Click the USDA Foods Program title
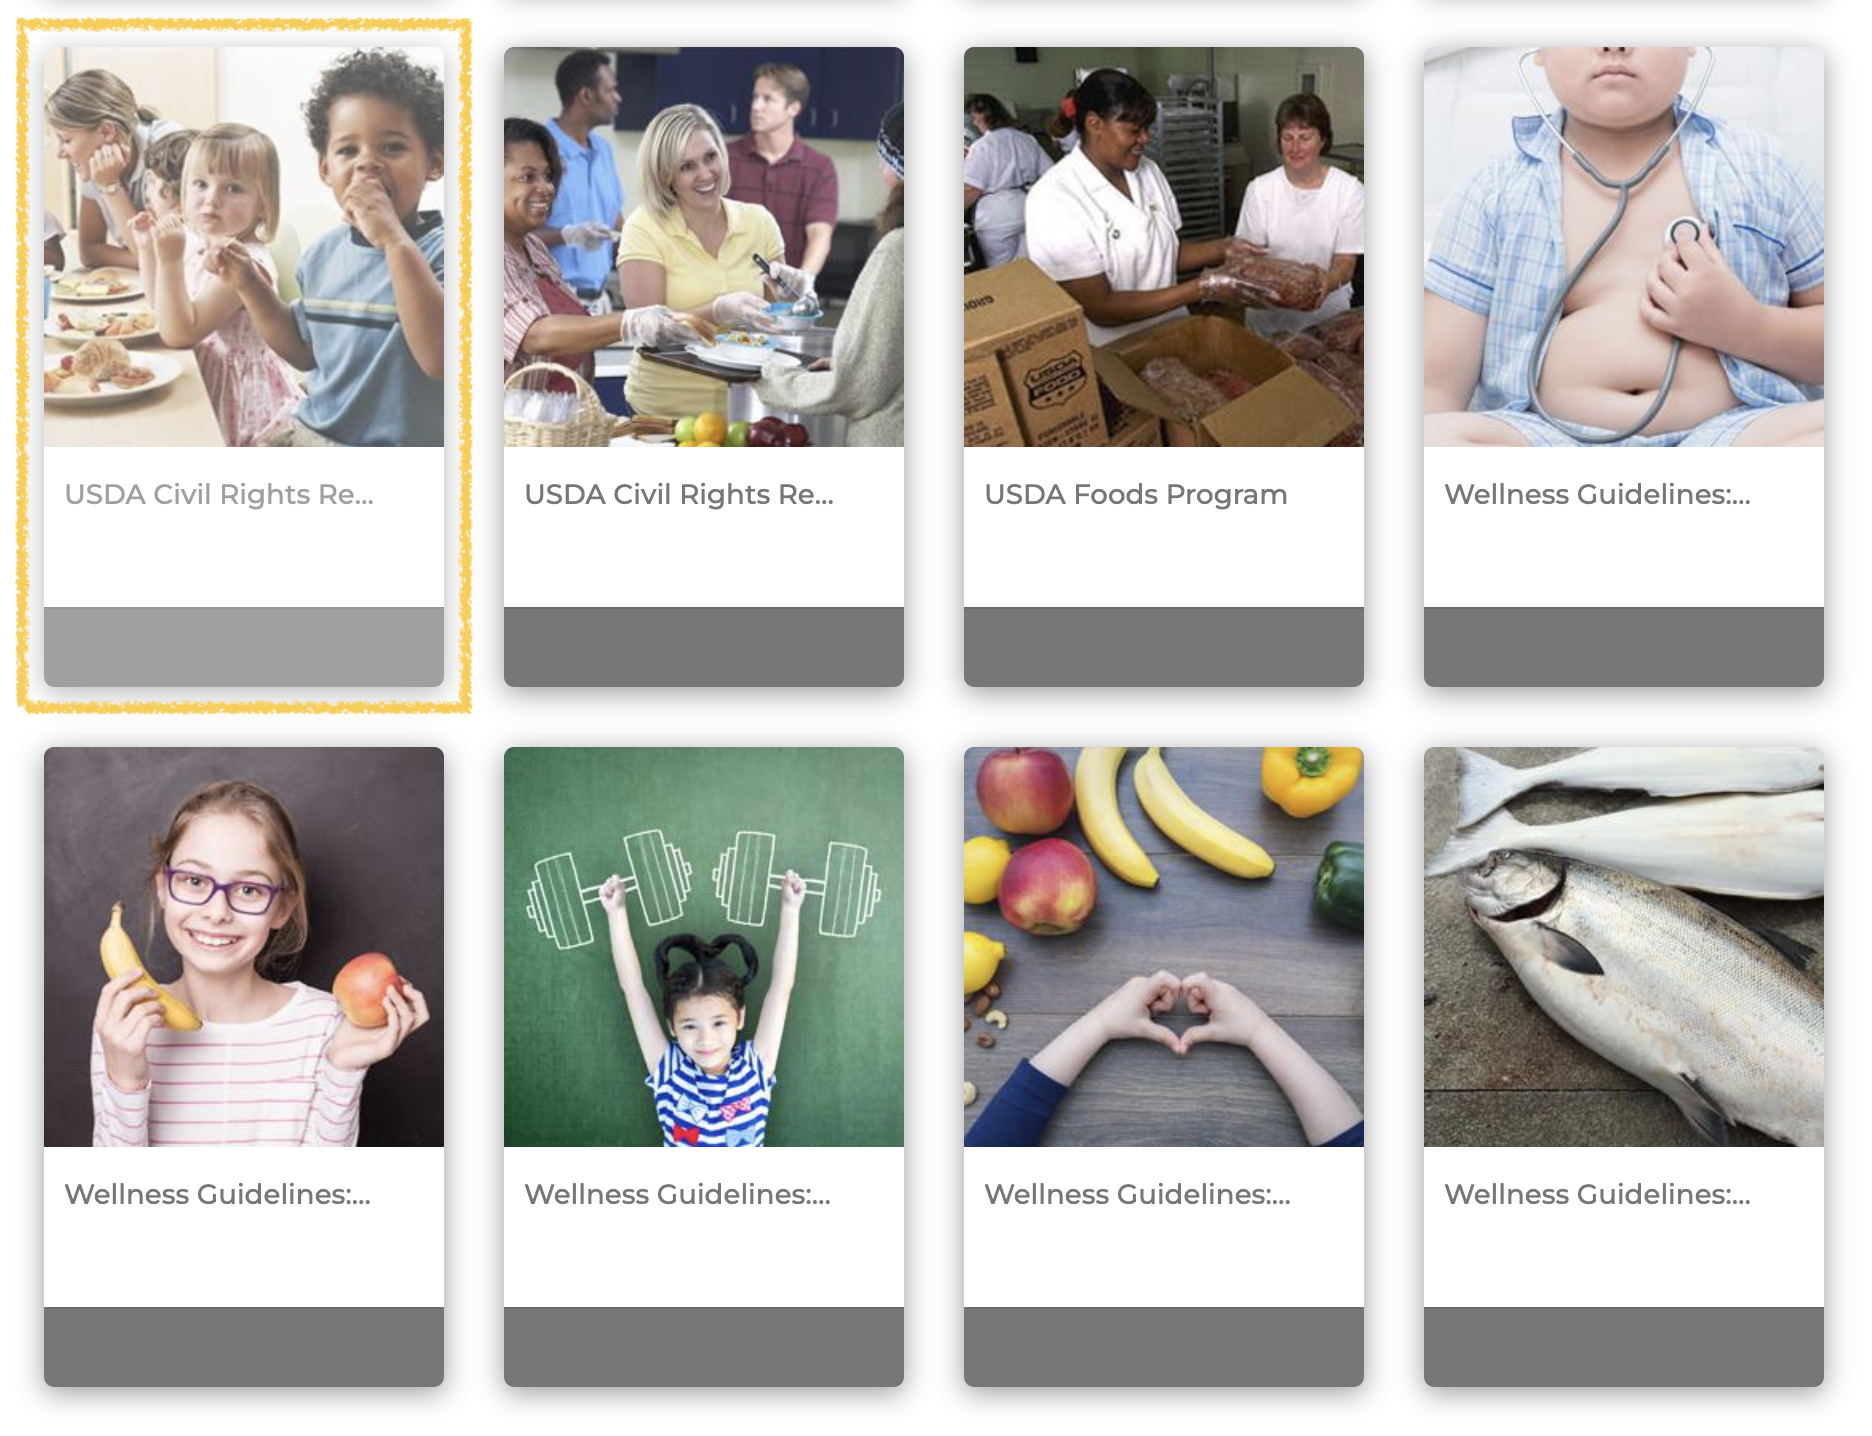 coord(1136,494)
